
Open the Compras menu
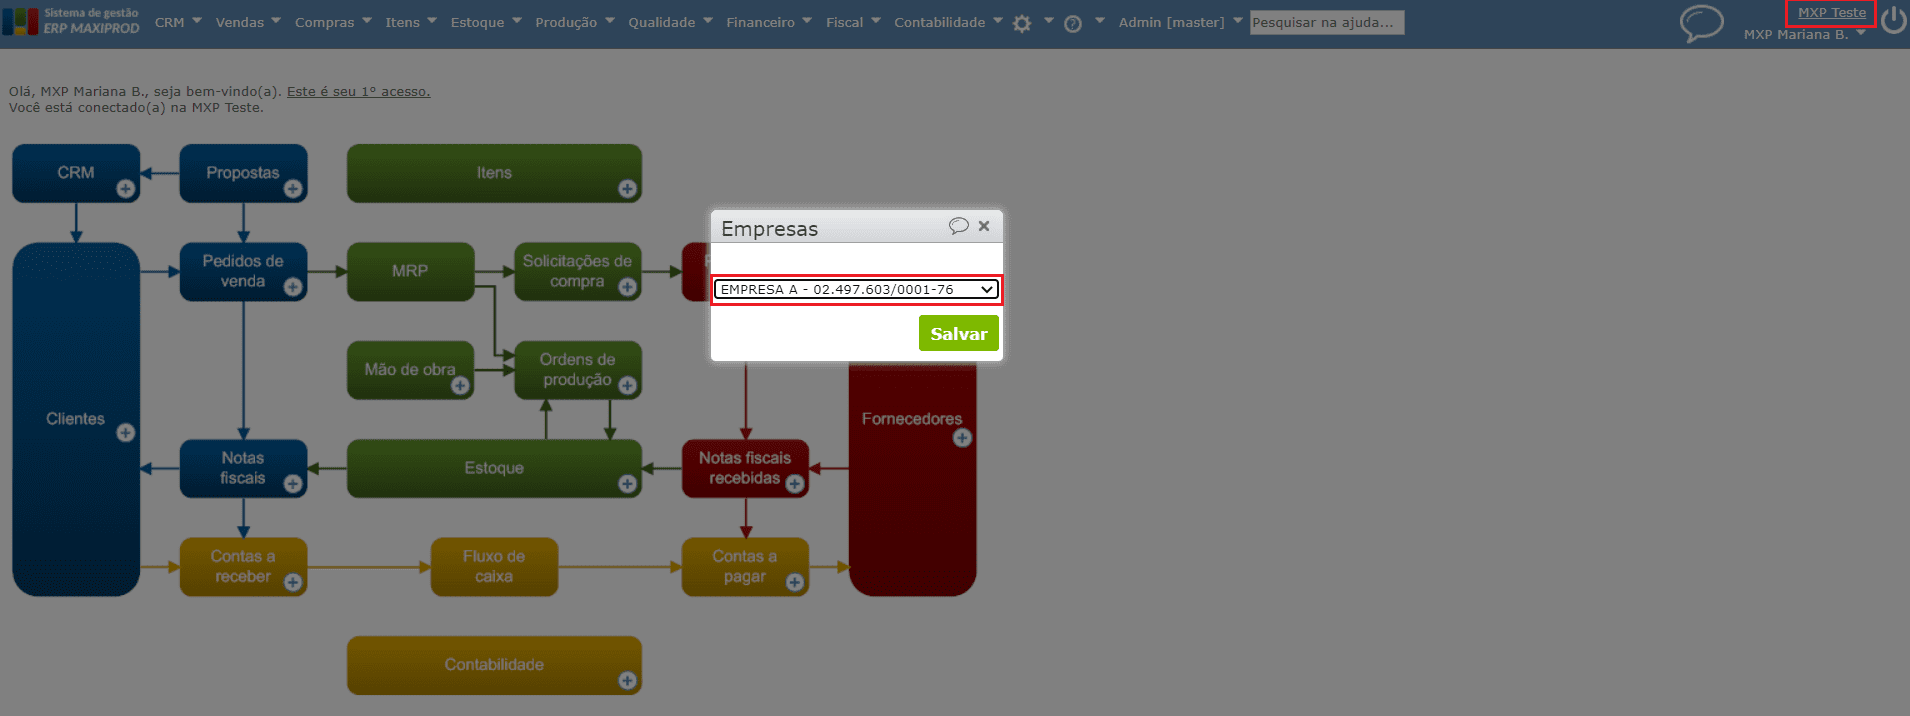(333, 22)
